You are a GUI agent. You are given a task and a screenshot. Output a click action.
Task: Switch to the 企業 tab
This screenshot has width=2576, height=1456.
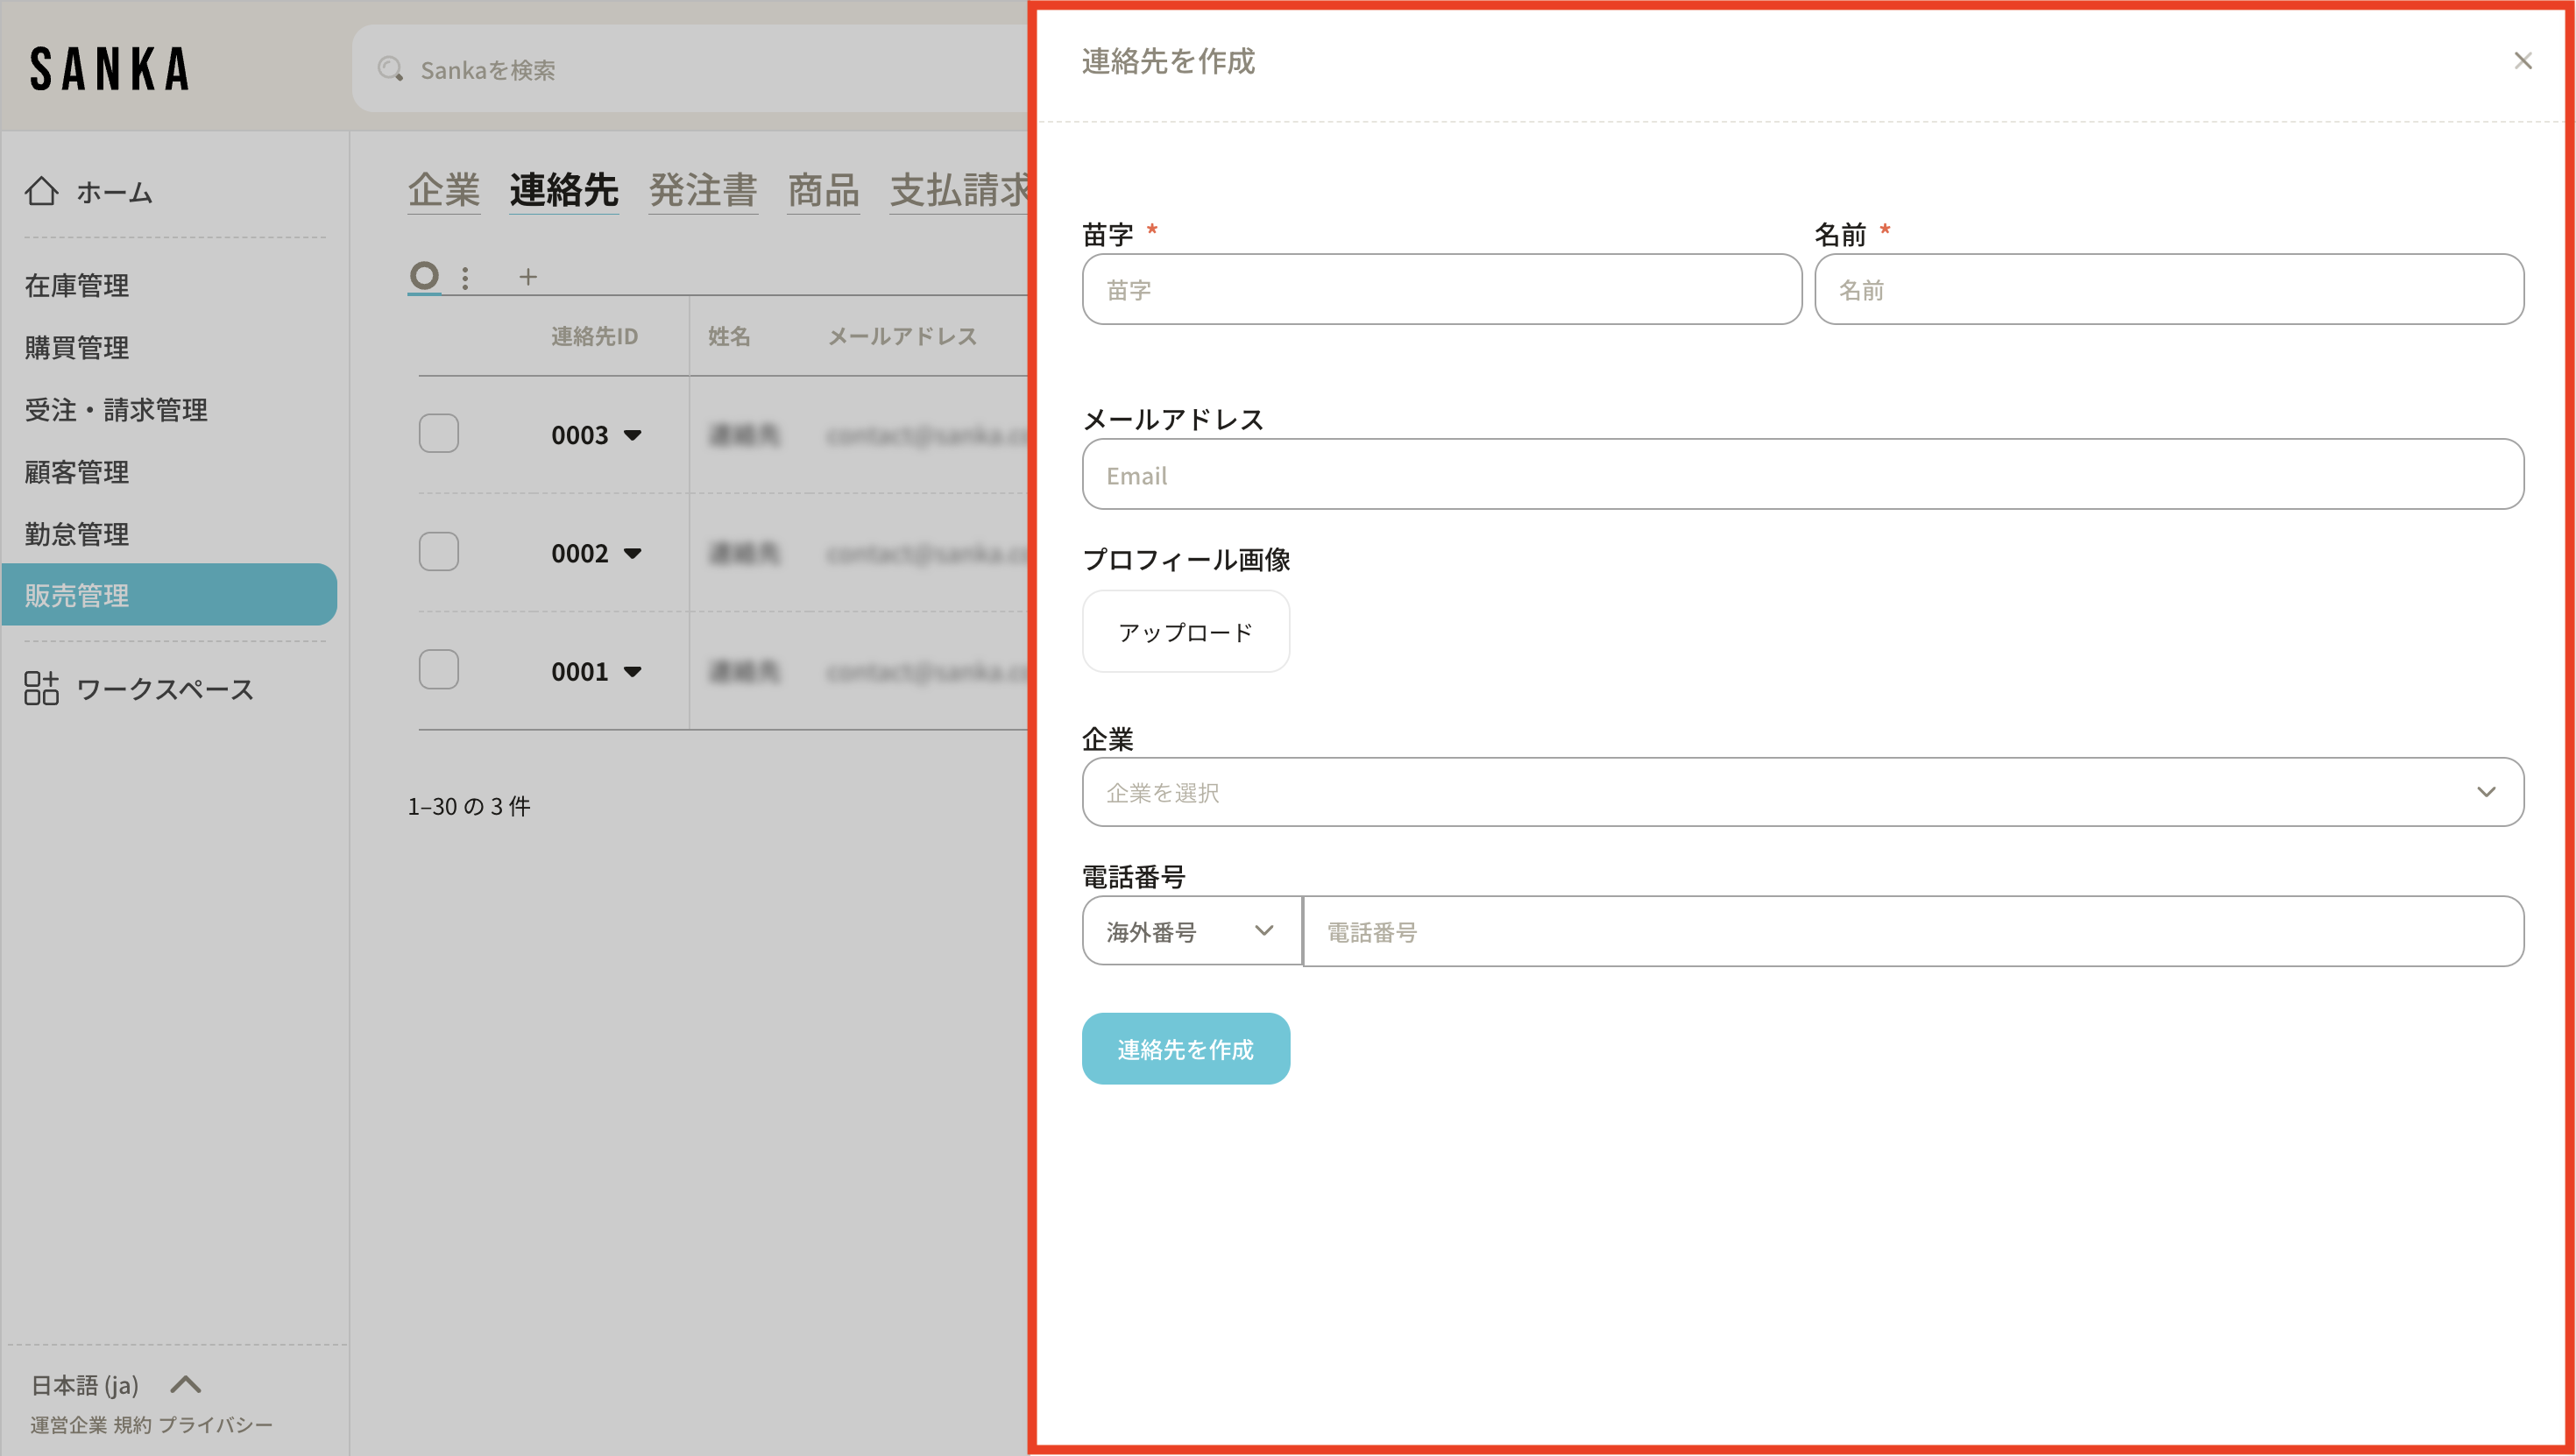coord(444,190)
